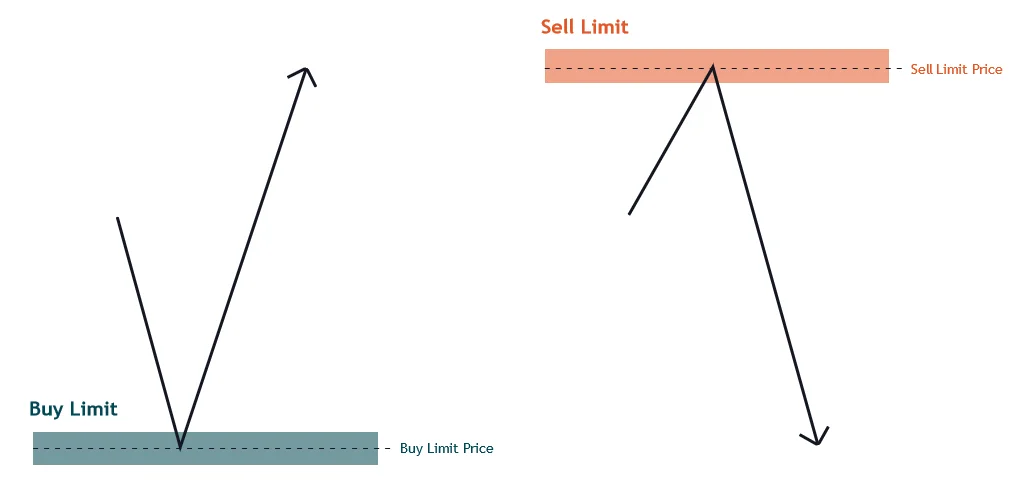Select the teal "Buy Limit" heading
The image size is (1025, 495).
pos(73,409)
